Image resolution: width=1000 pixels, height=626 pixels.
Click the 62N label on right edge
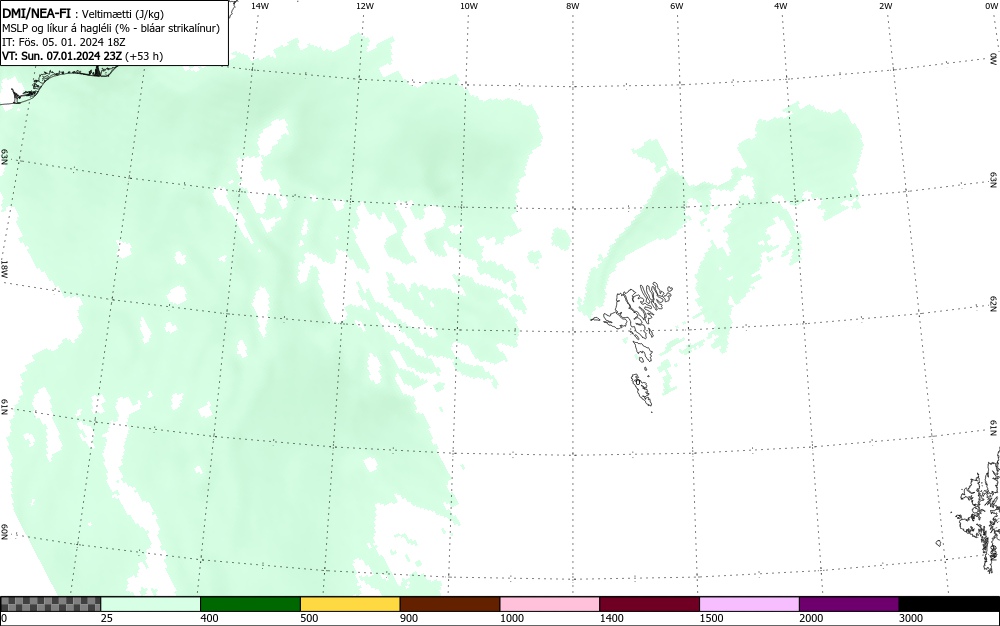point(994,304)
